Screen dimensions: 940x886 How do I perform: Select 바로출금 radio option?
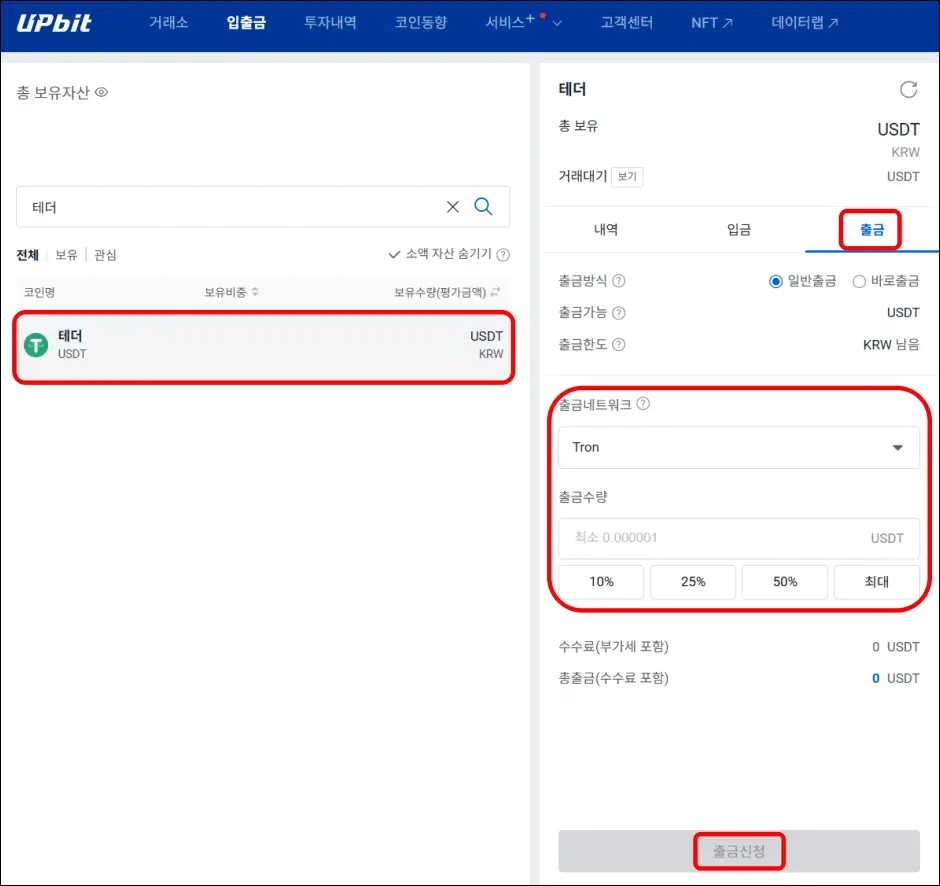tap(858, 281)
